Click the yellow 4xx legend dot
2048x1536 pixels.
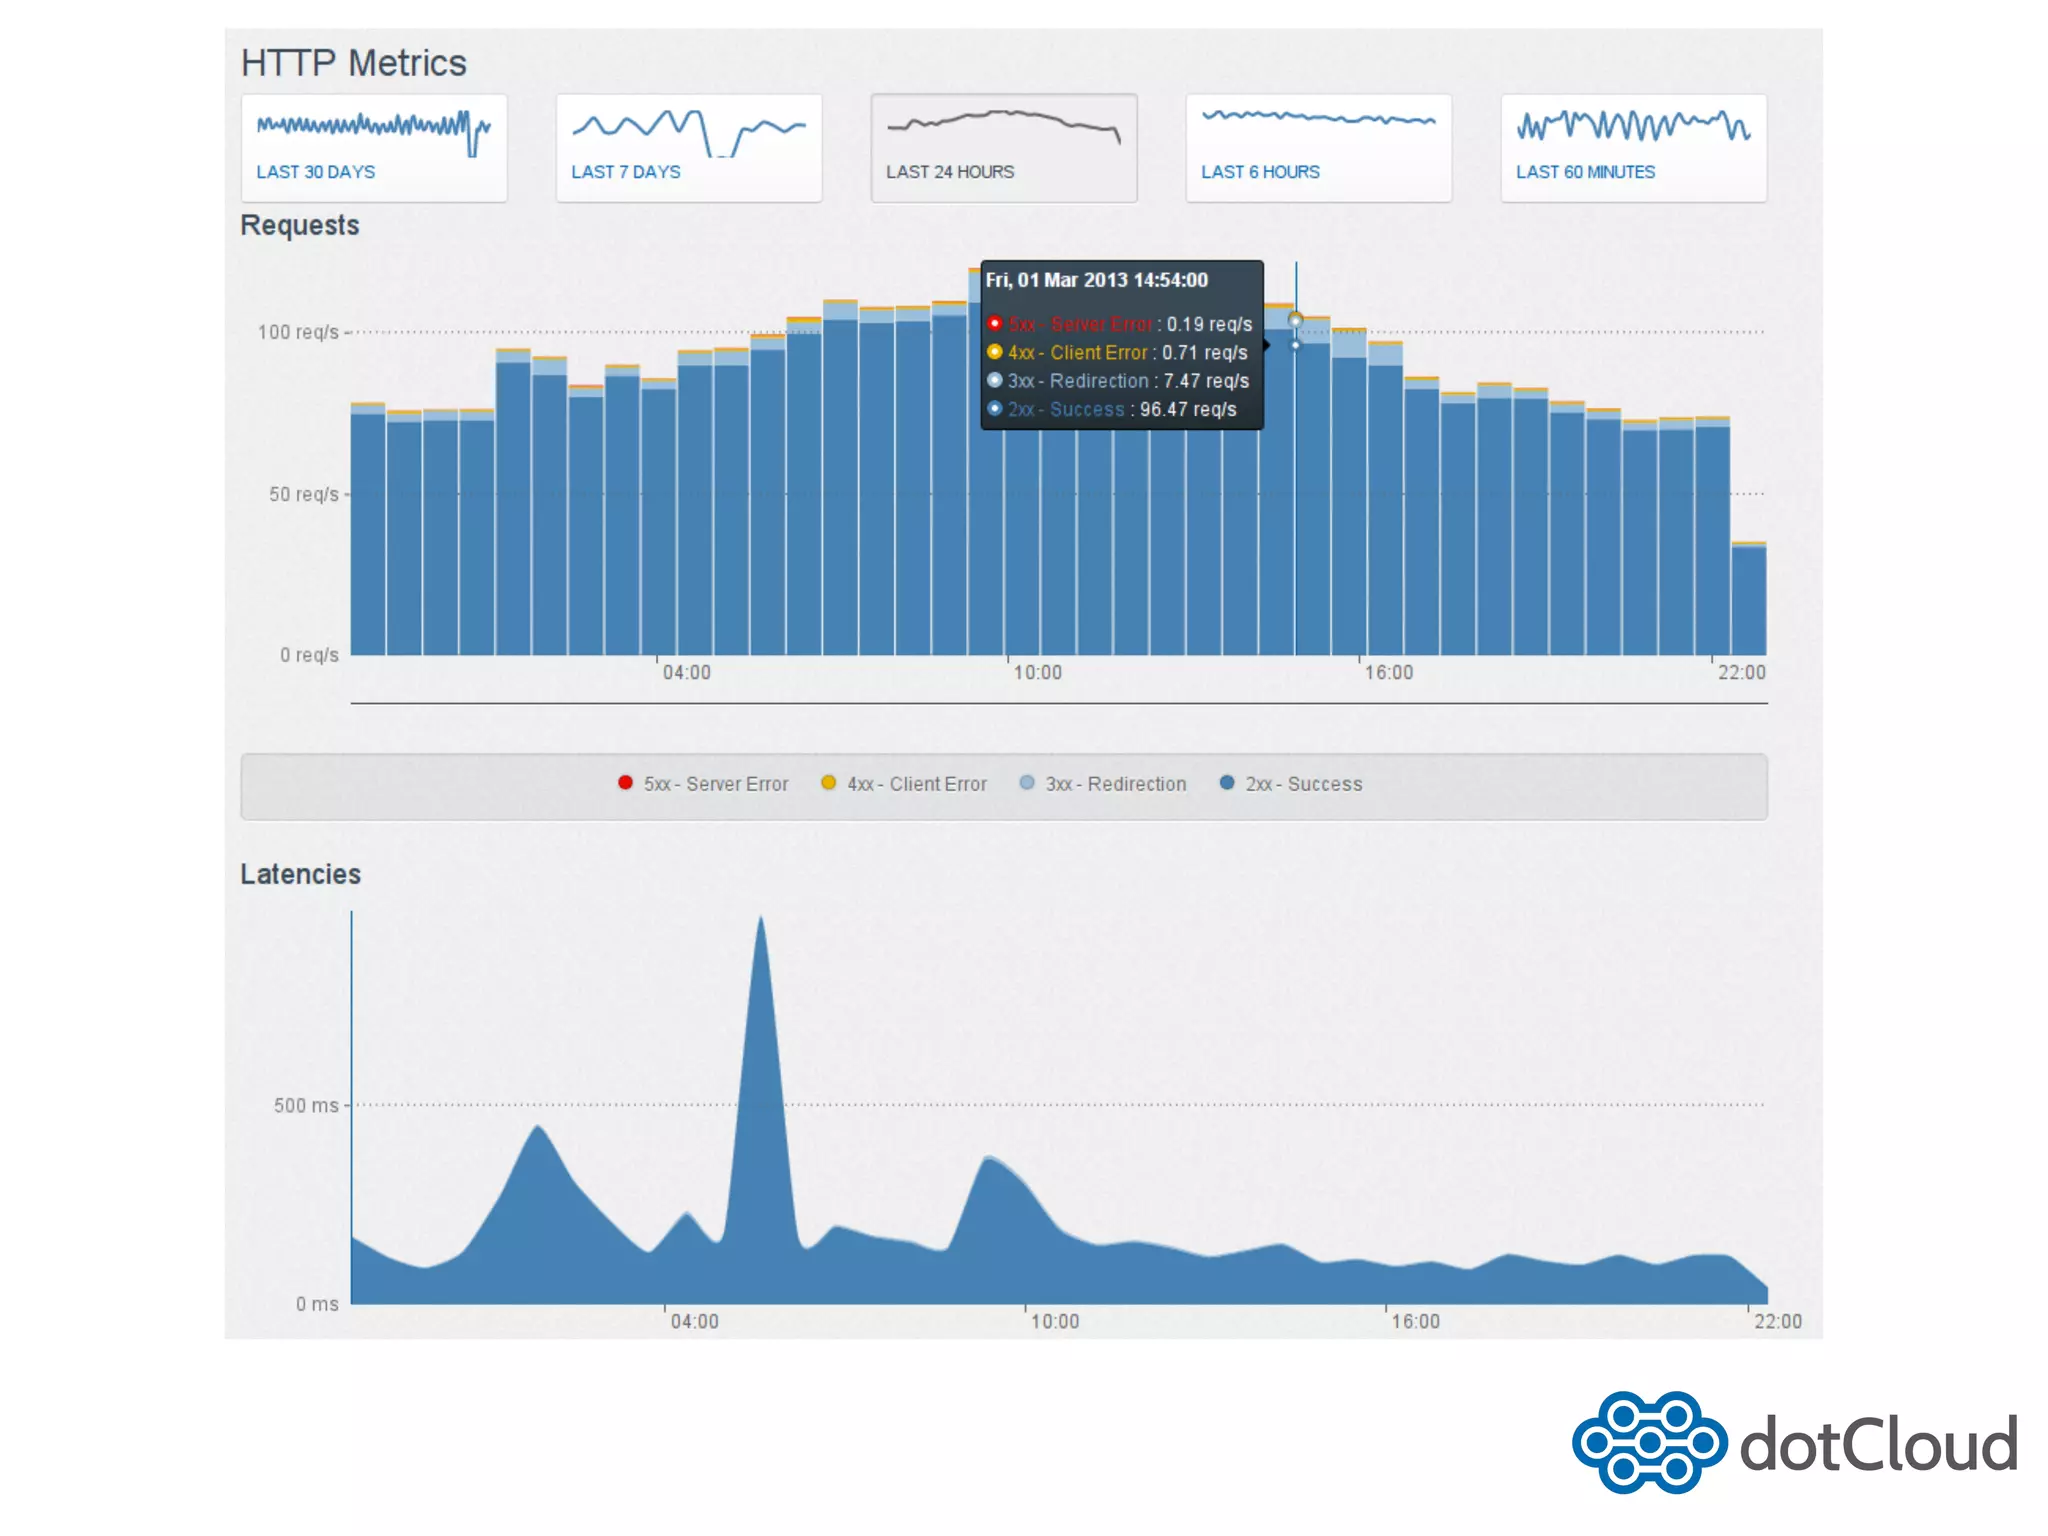point(828,783)
